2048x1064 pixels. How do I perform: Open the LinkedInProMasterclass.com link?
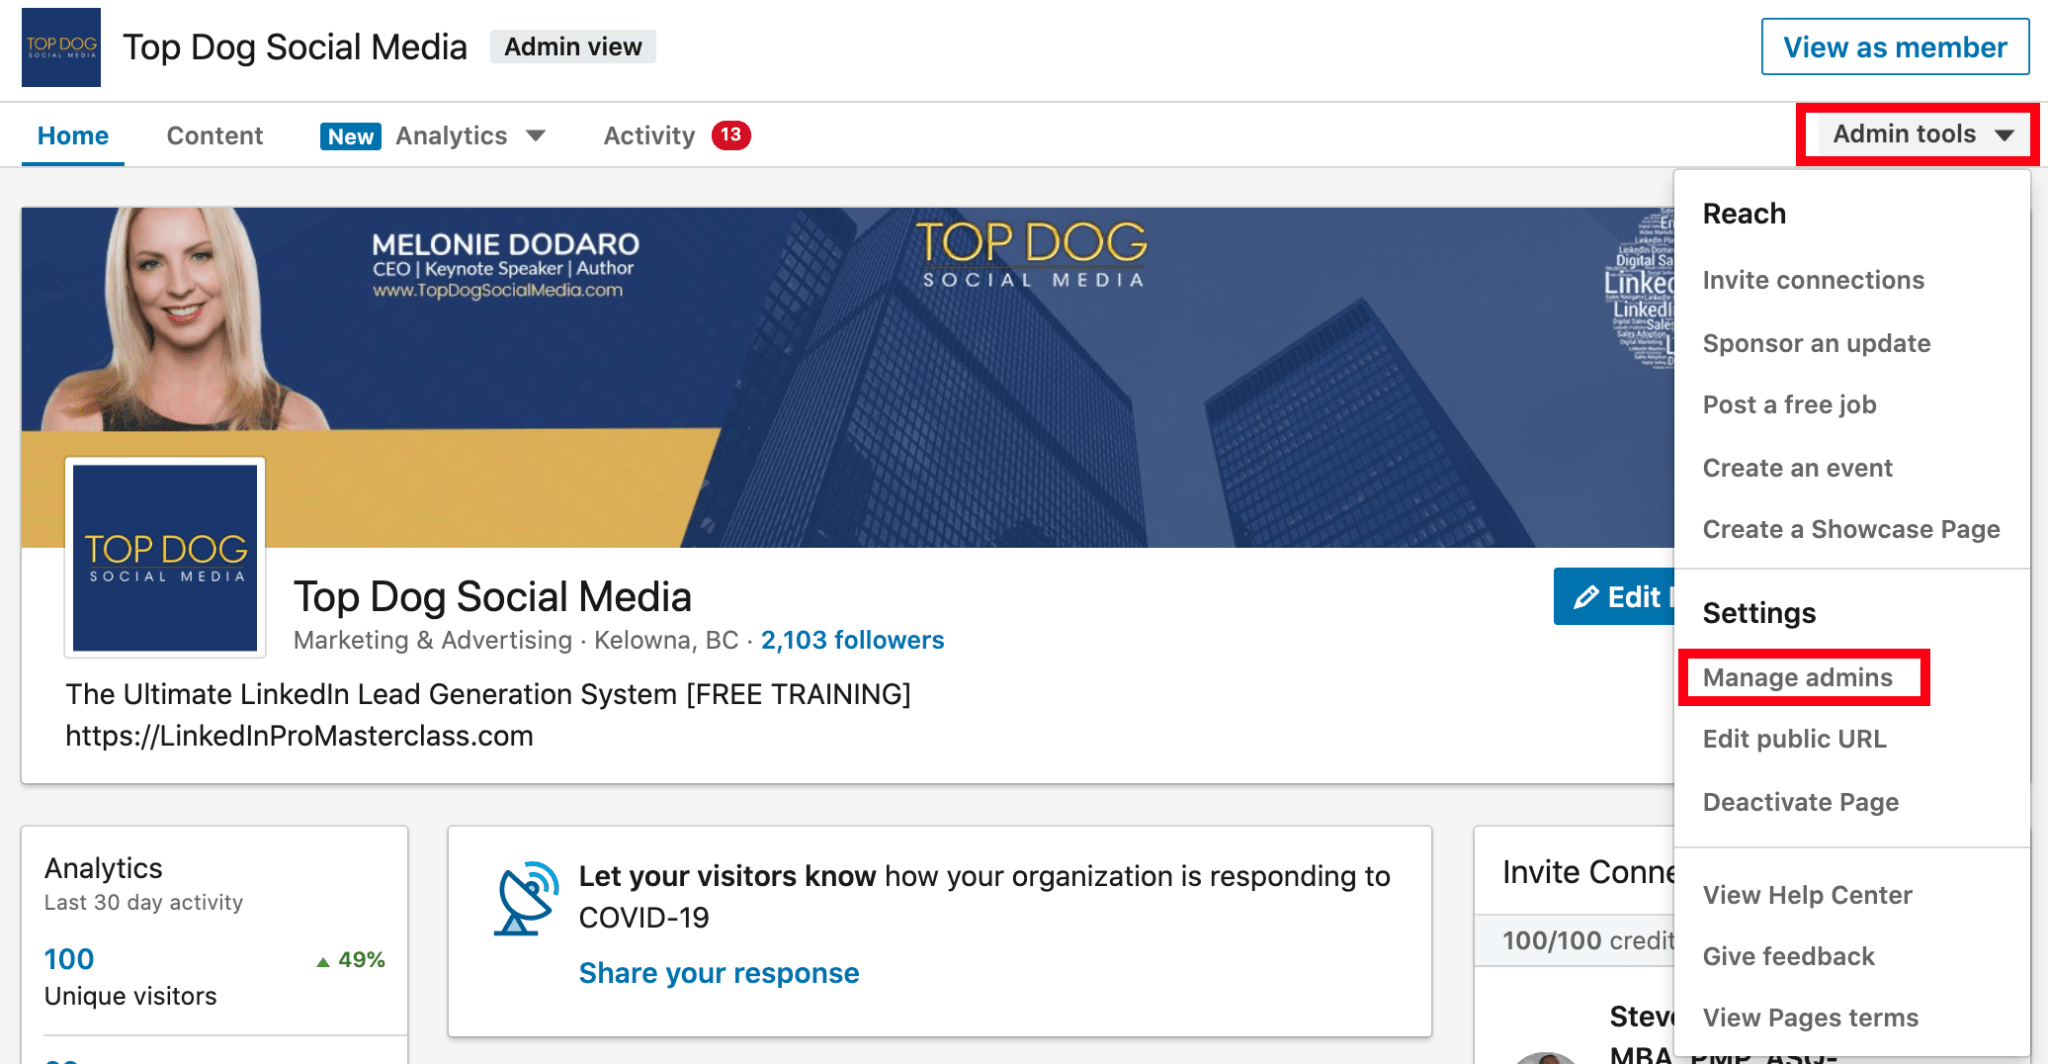(x=300, y=735)
